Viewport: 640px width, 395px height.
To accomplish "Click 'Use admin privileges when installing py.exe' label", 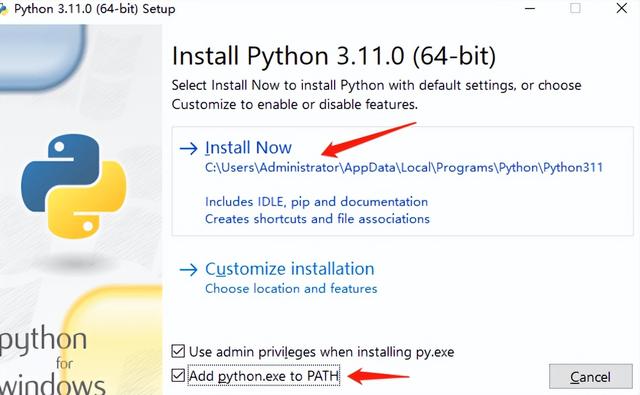I will coord(322,352).
